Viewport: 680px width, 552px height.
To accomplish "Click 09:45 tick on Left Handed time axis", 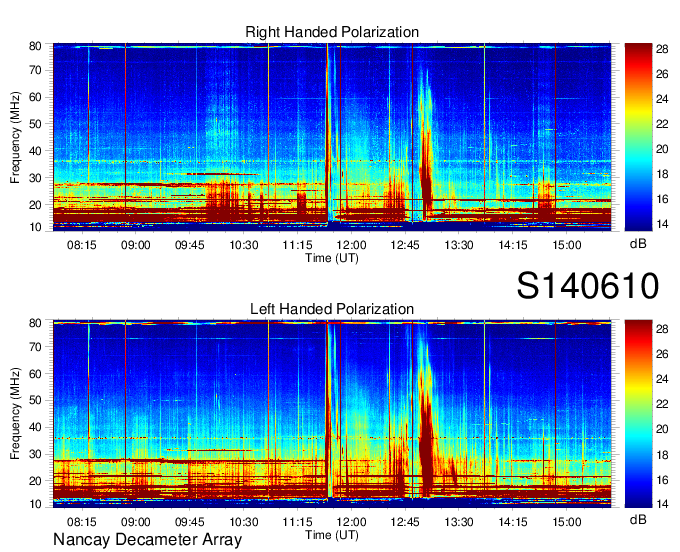I will (x=190, y=522).
